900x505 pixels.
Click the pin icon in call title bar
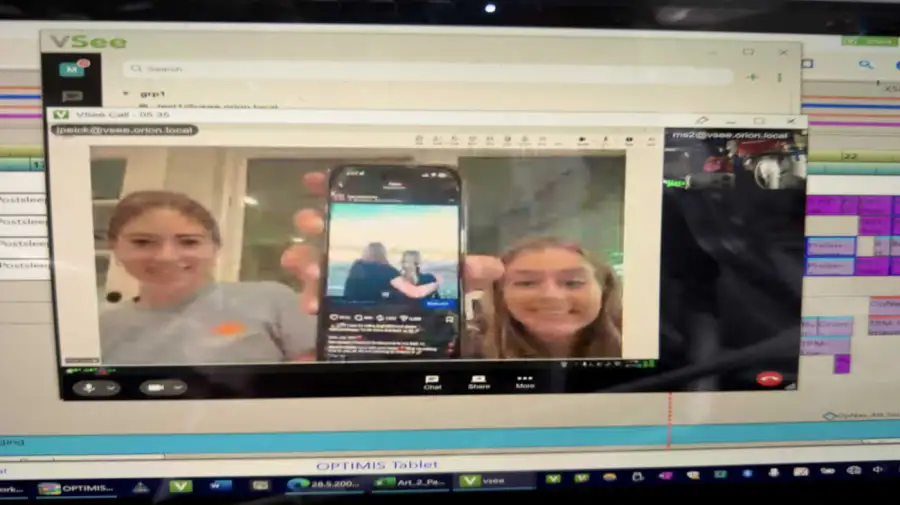pyautogui.click(x=702, y=120)
